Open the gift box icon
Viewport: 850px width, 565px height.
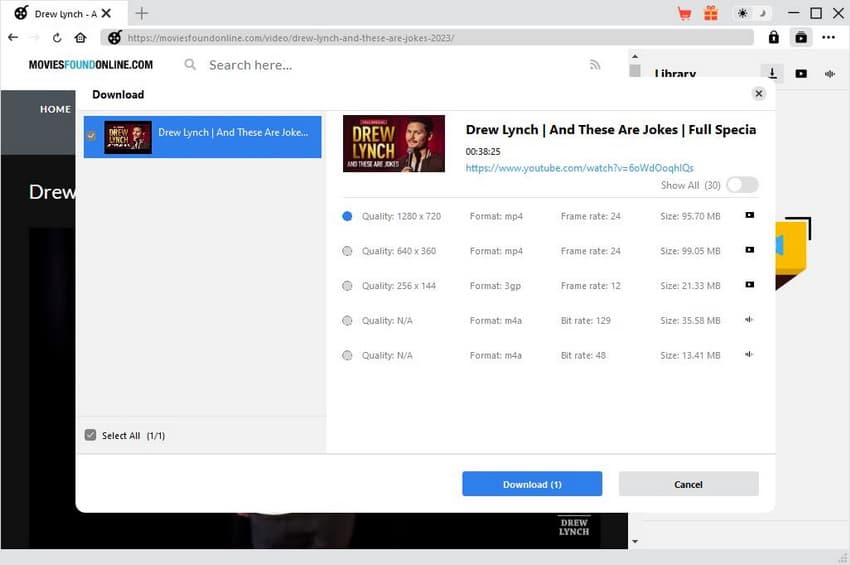pyautogui.click(x=711, y=13)
